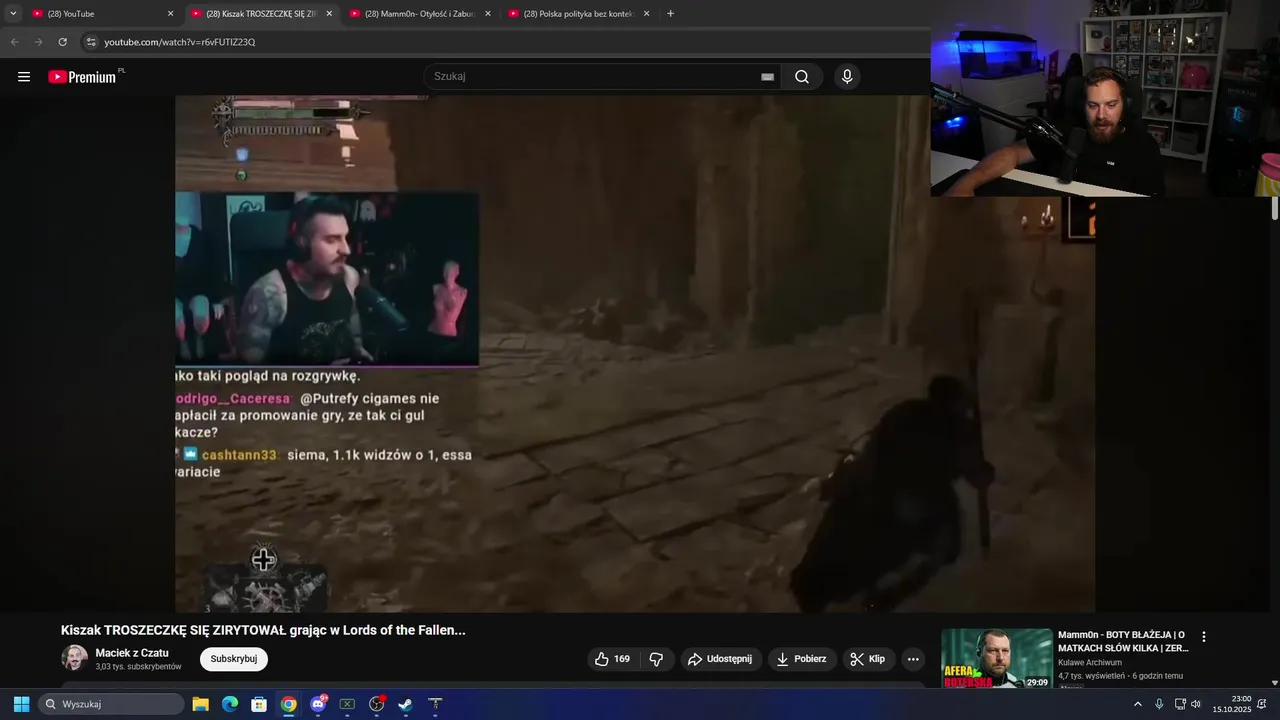This screenshot has width=1280, height=720.
Task: Open volume control tray icon
Action: pos(1196,704)
